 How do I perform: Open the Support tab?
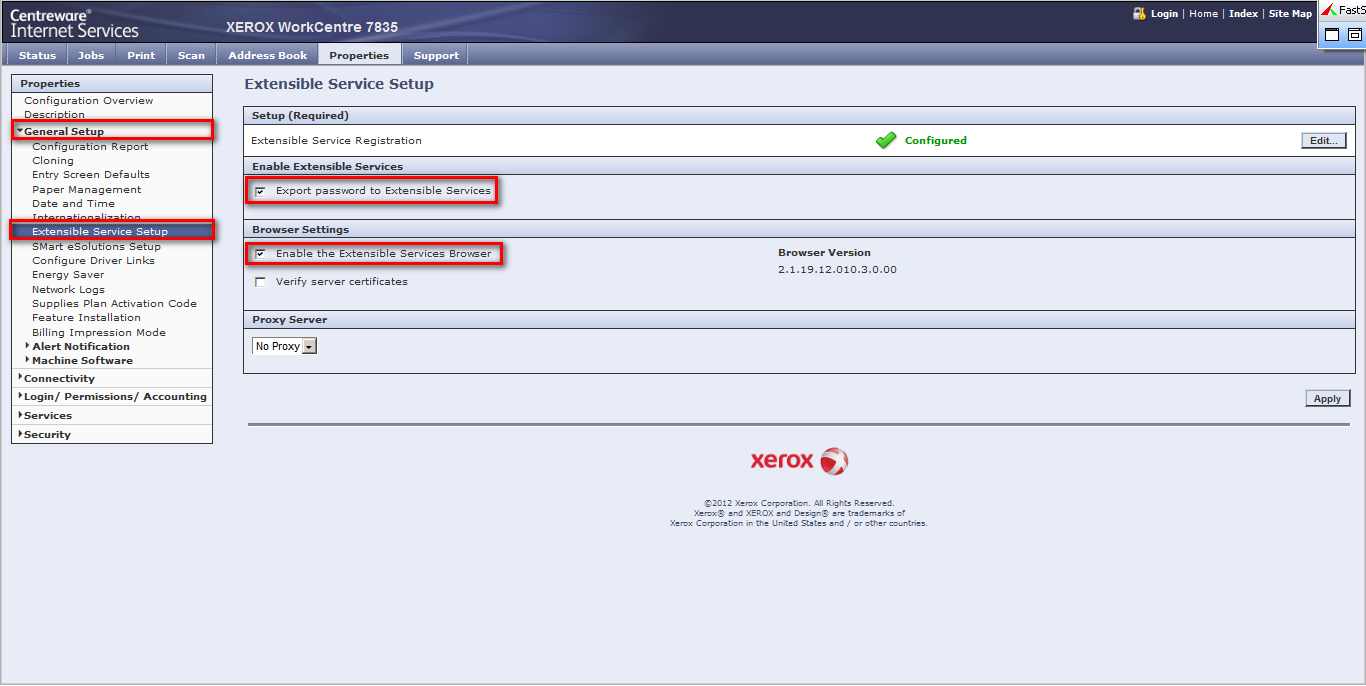pyautogui.click(x=436, y=55)
